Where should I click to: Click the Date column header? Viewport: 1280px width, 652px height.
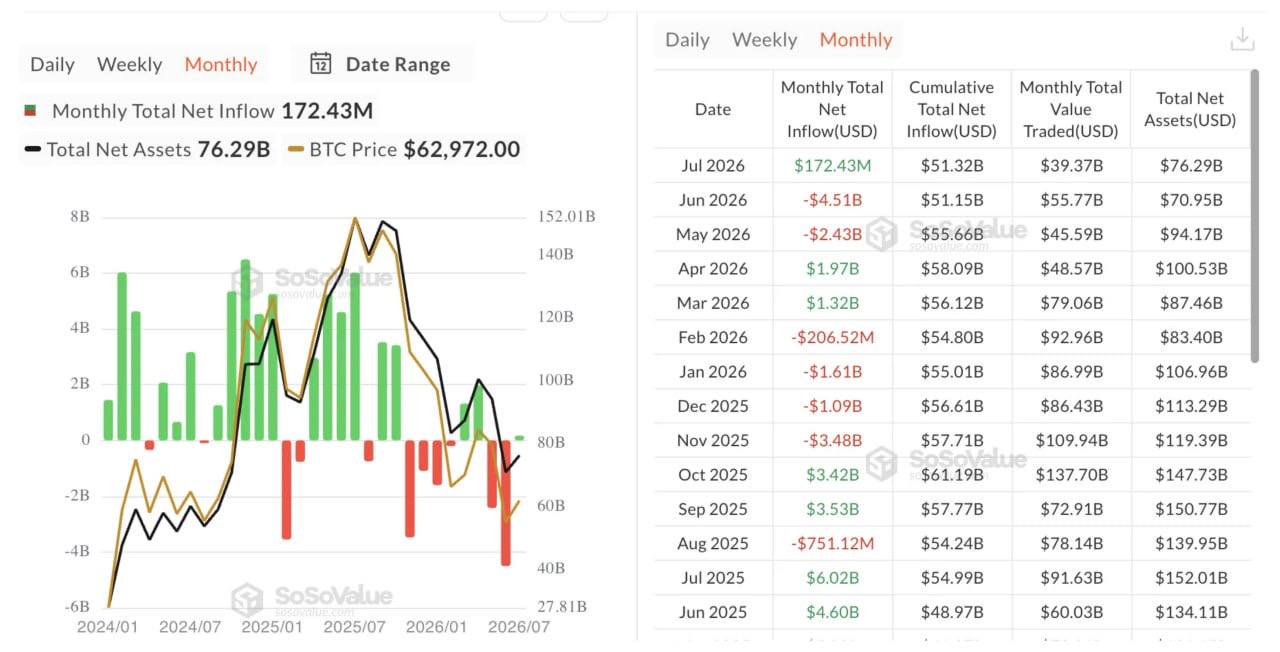[x=713, y=109]
